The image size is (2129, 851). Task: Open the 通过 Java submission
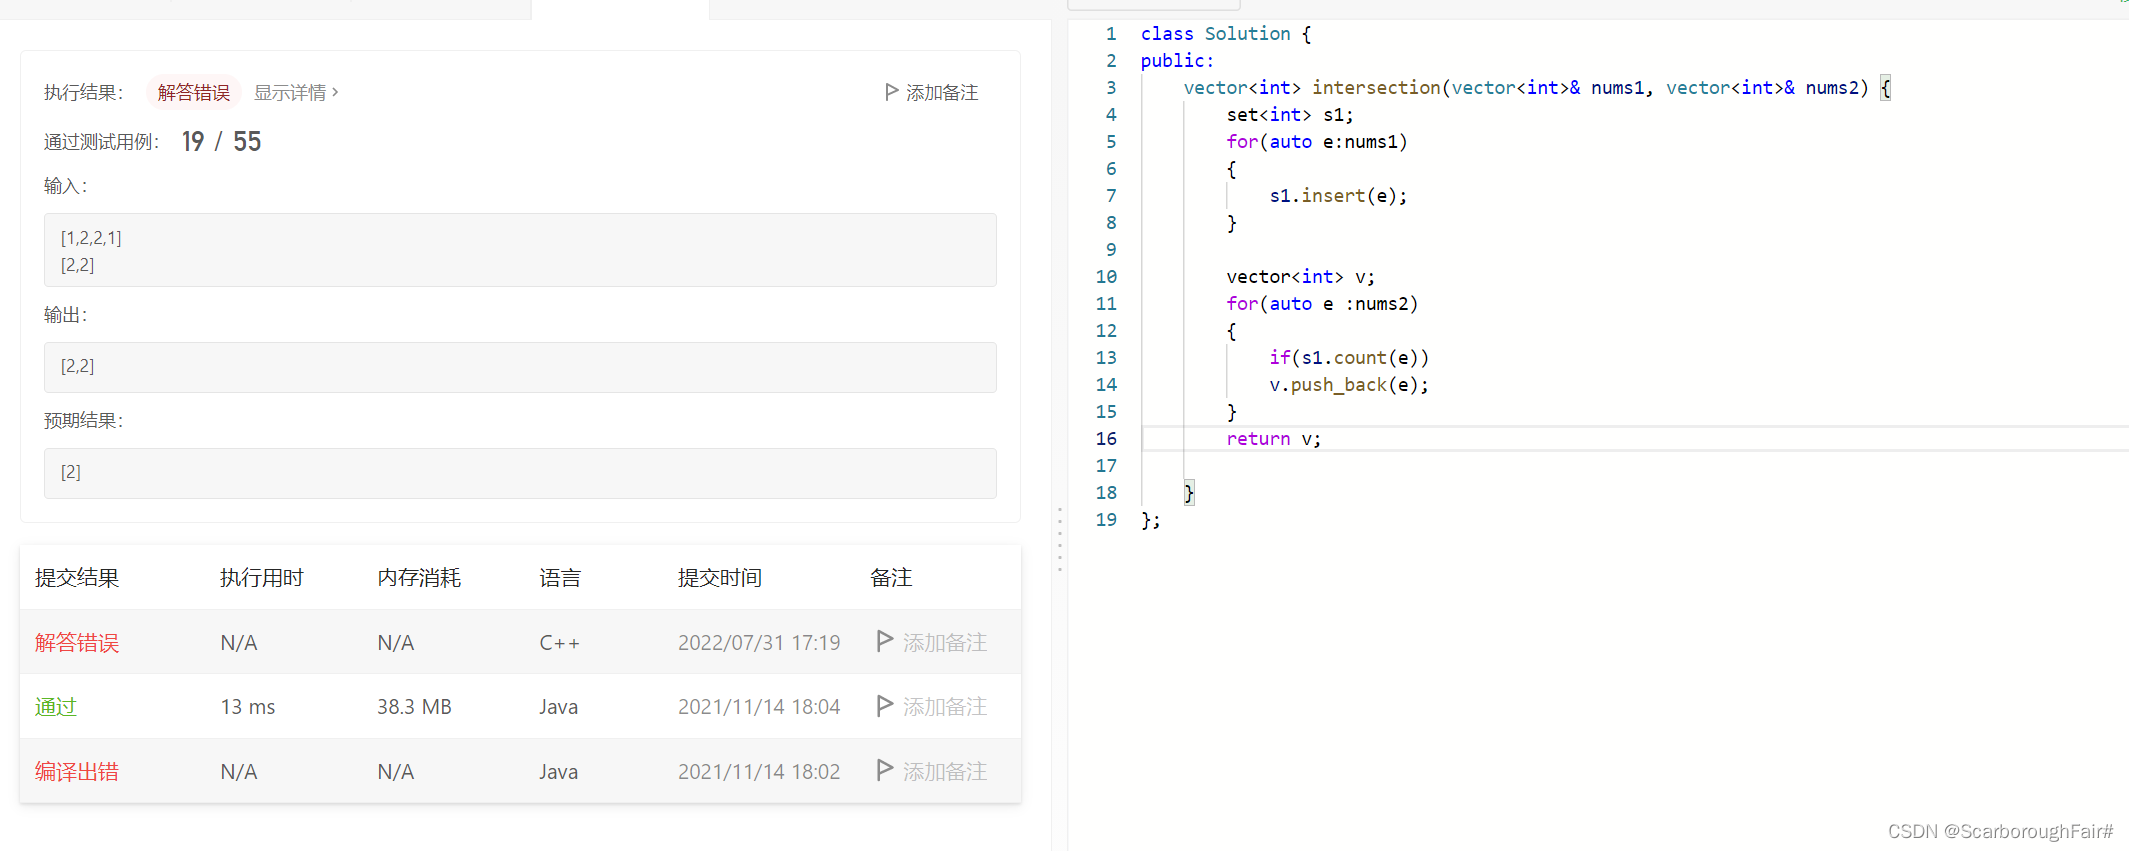click(56, 707)
